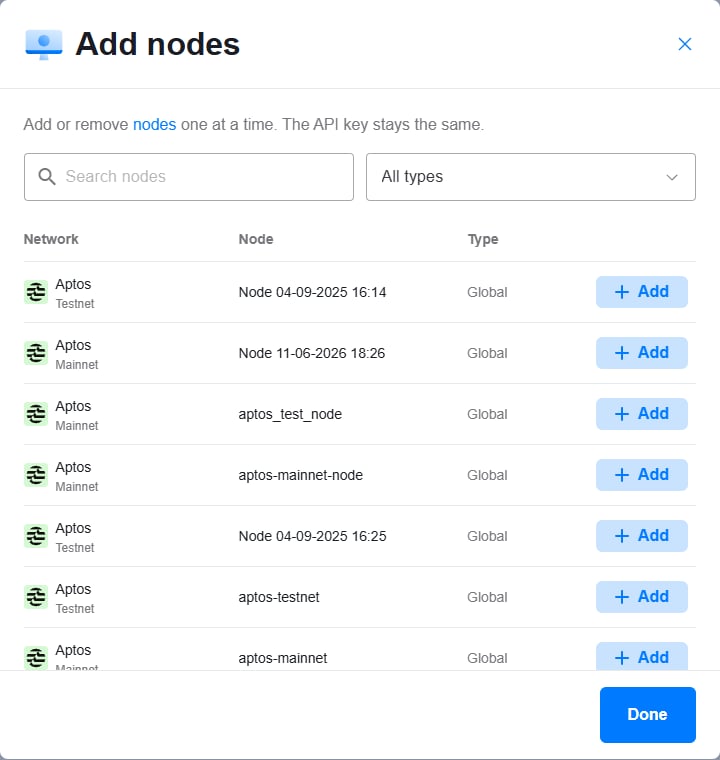Click the Add nodes monitor icon
720x760 pixels.
pyautogui.click(x=44, y=44)
